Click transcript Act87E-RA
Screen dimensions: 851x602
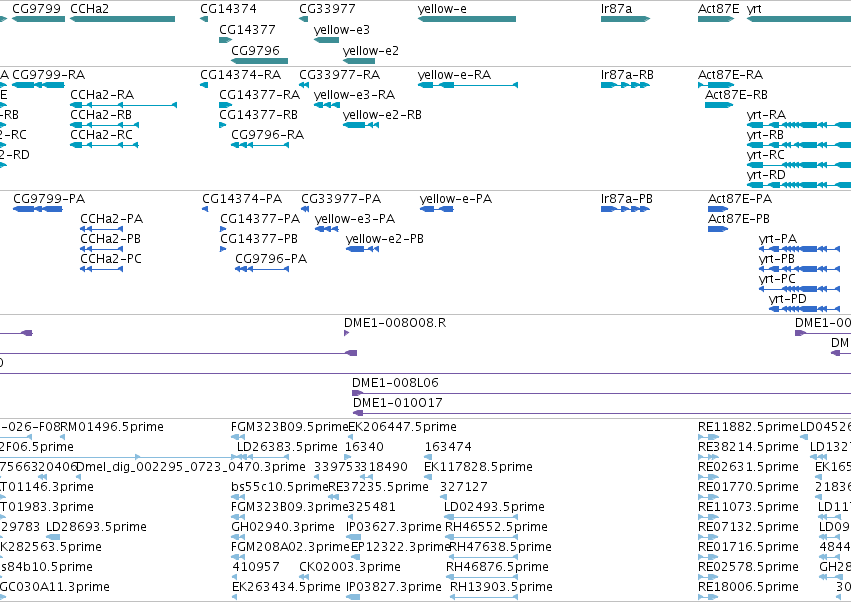pos(716,85)
